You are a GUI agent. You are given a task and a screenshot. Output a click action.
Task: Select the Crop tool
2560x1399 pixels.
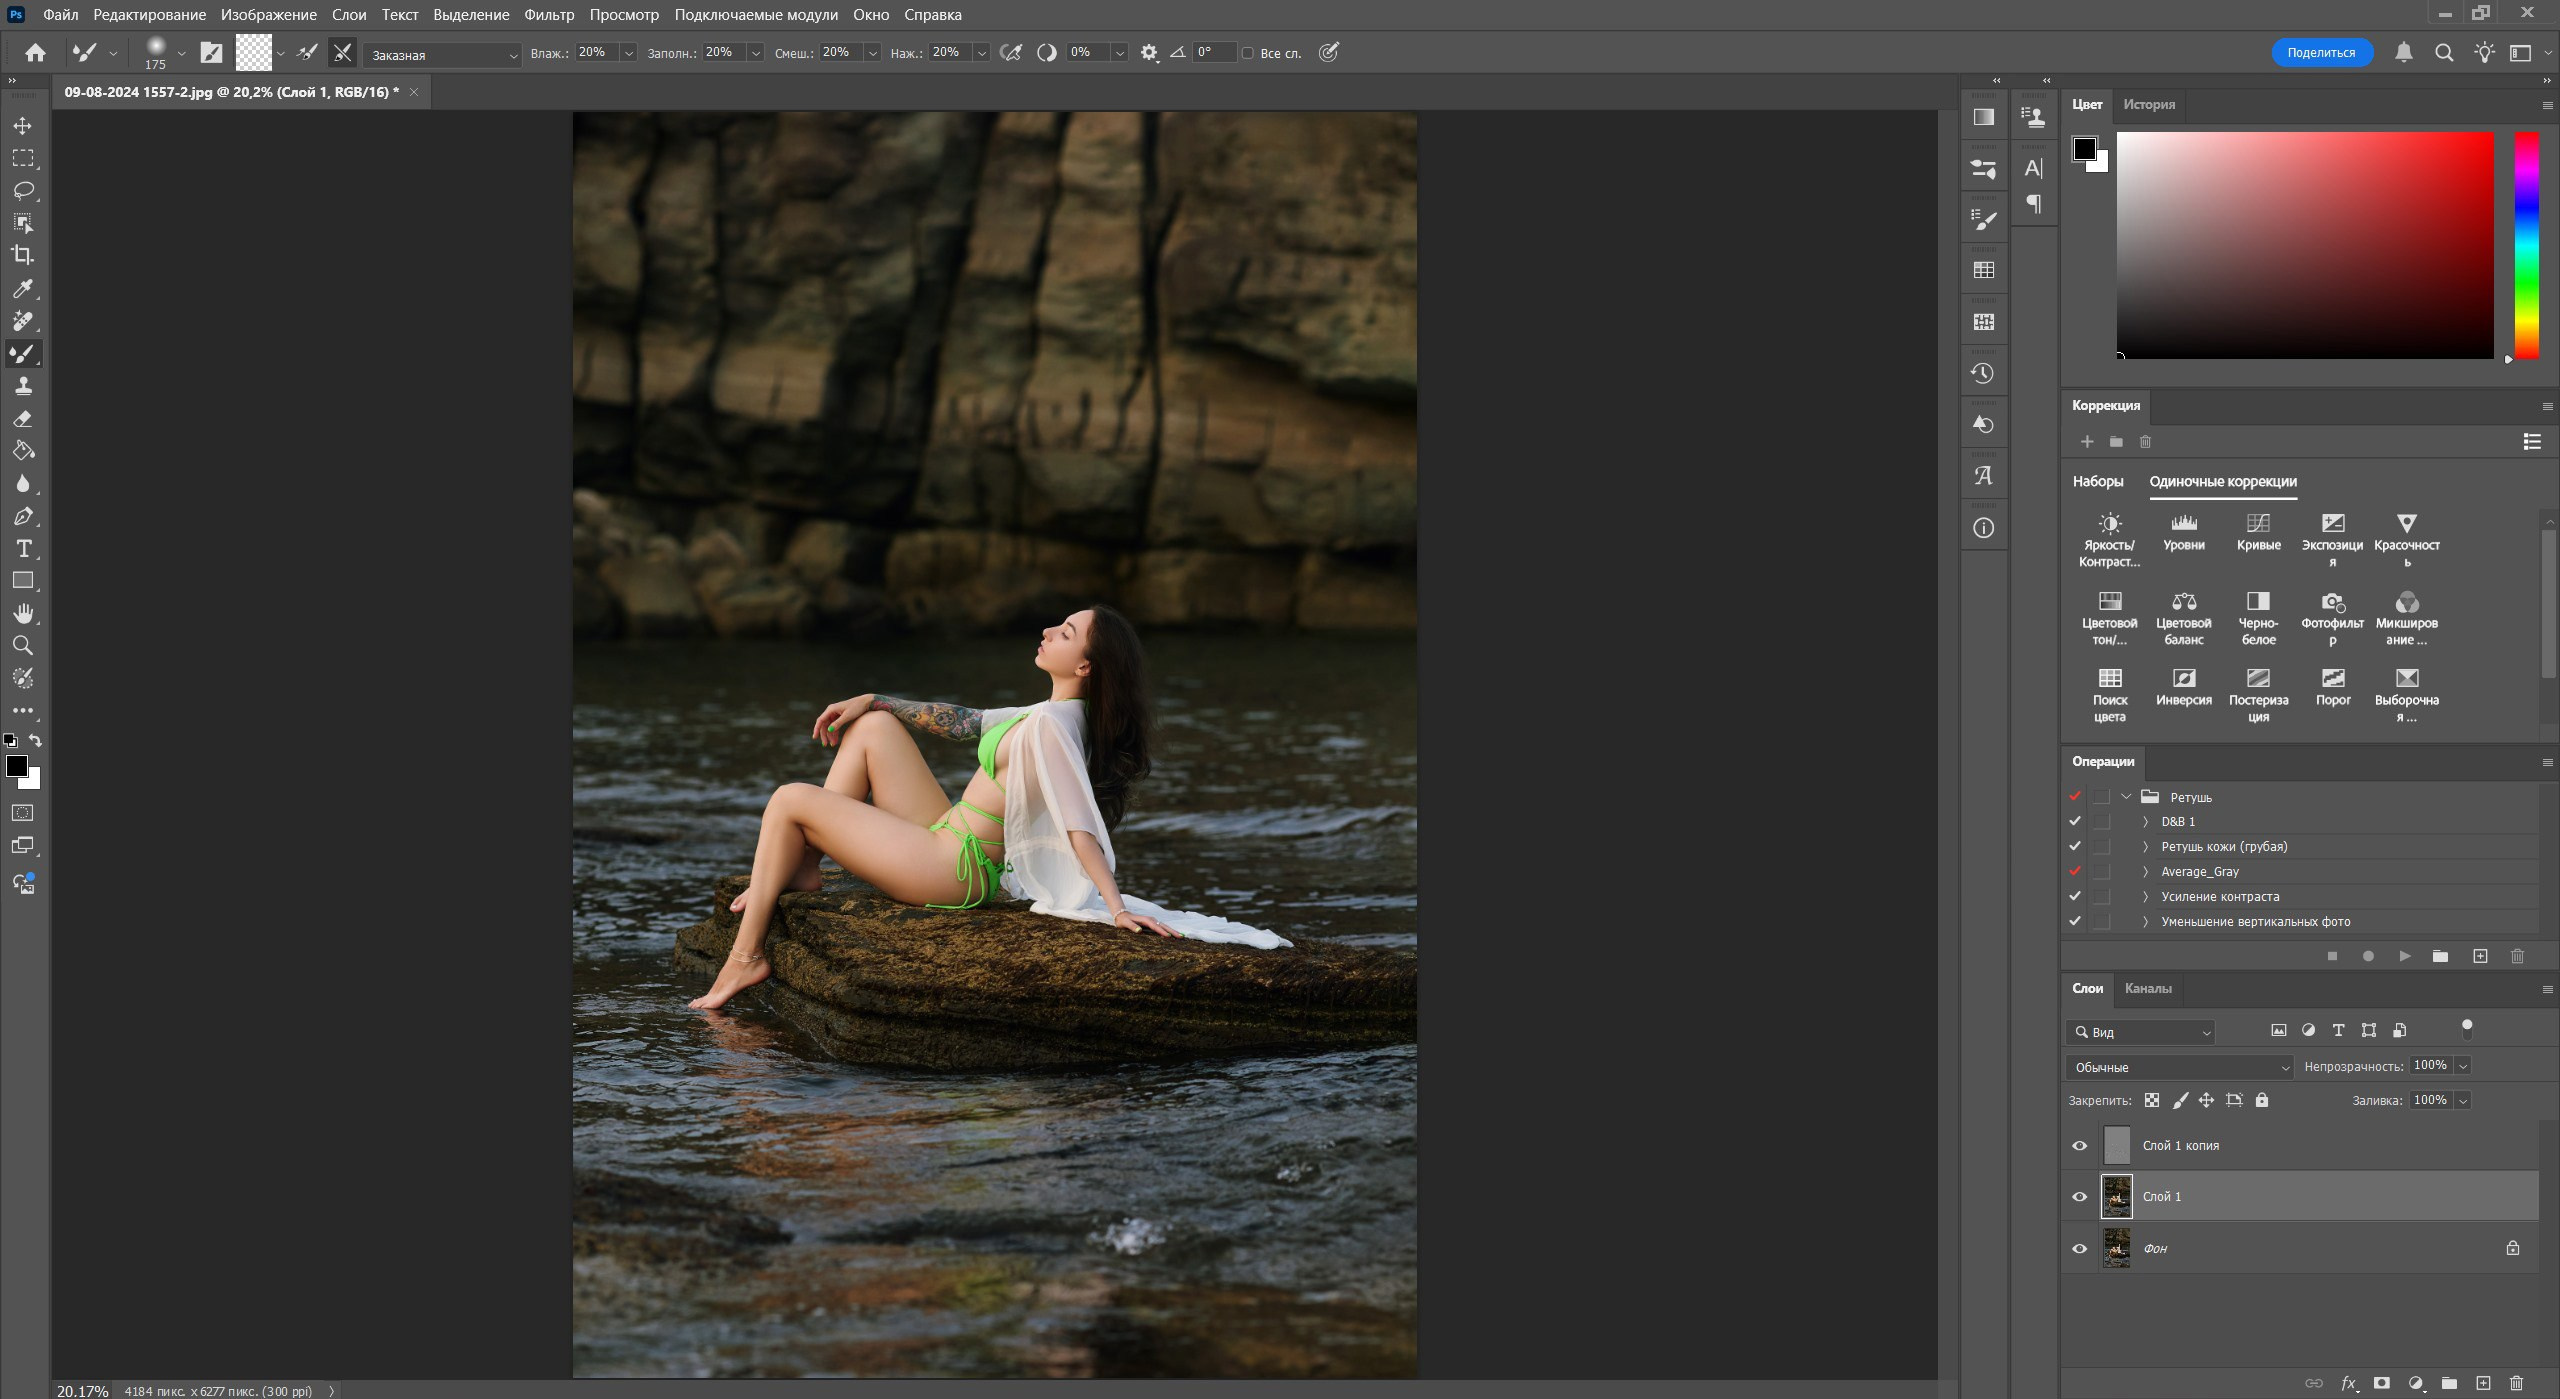tap(23, 255)
